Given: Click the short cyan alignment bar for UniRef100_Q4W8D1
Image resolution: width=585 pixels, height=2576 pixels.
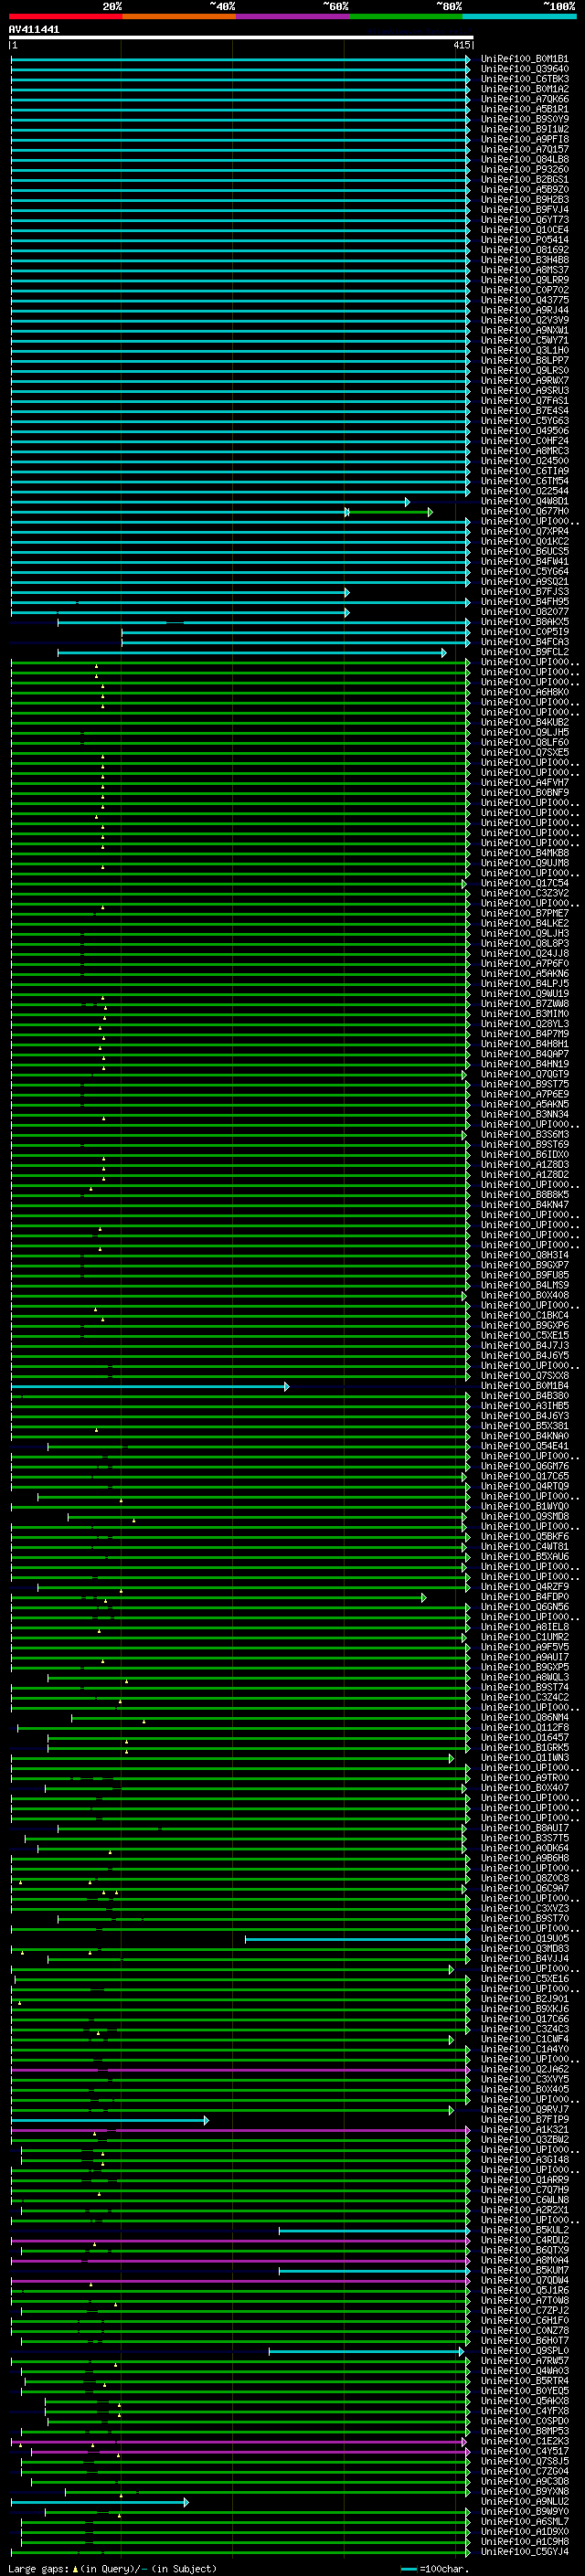Looking at the screenshot, I should 210,502.
